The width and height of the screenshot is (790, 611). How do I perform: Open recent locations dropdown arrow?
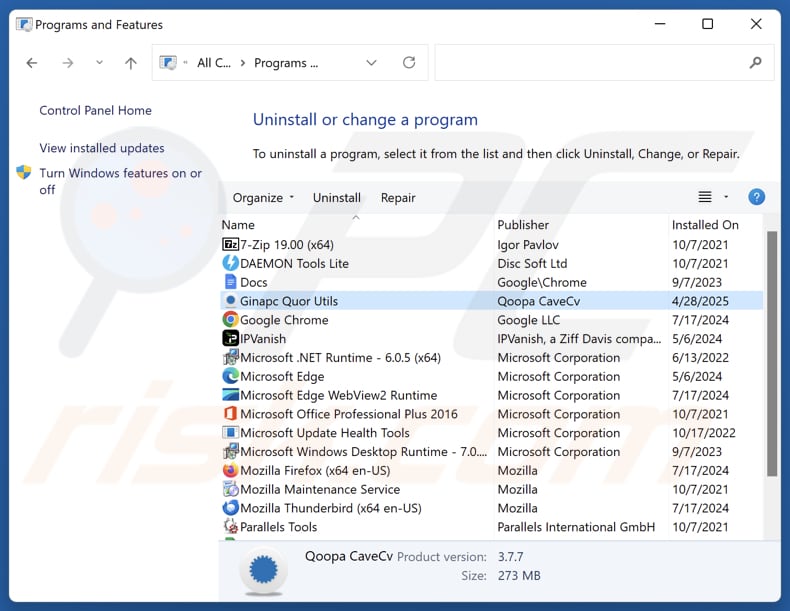click(99, 63)
